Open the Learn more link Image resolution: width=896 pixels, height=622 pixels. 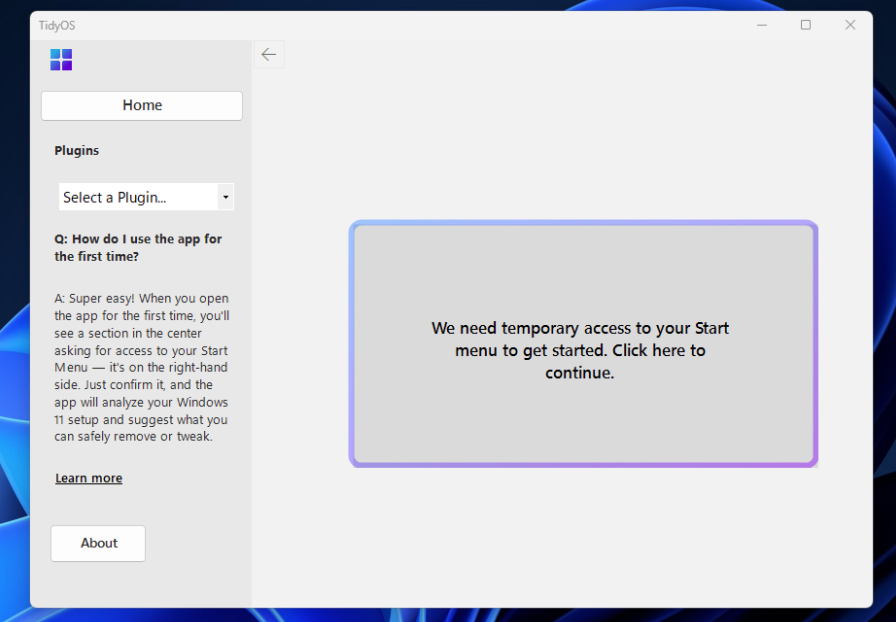coord(89,478)
